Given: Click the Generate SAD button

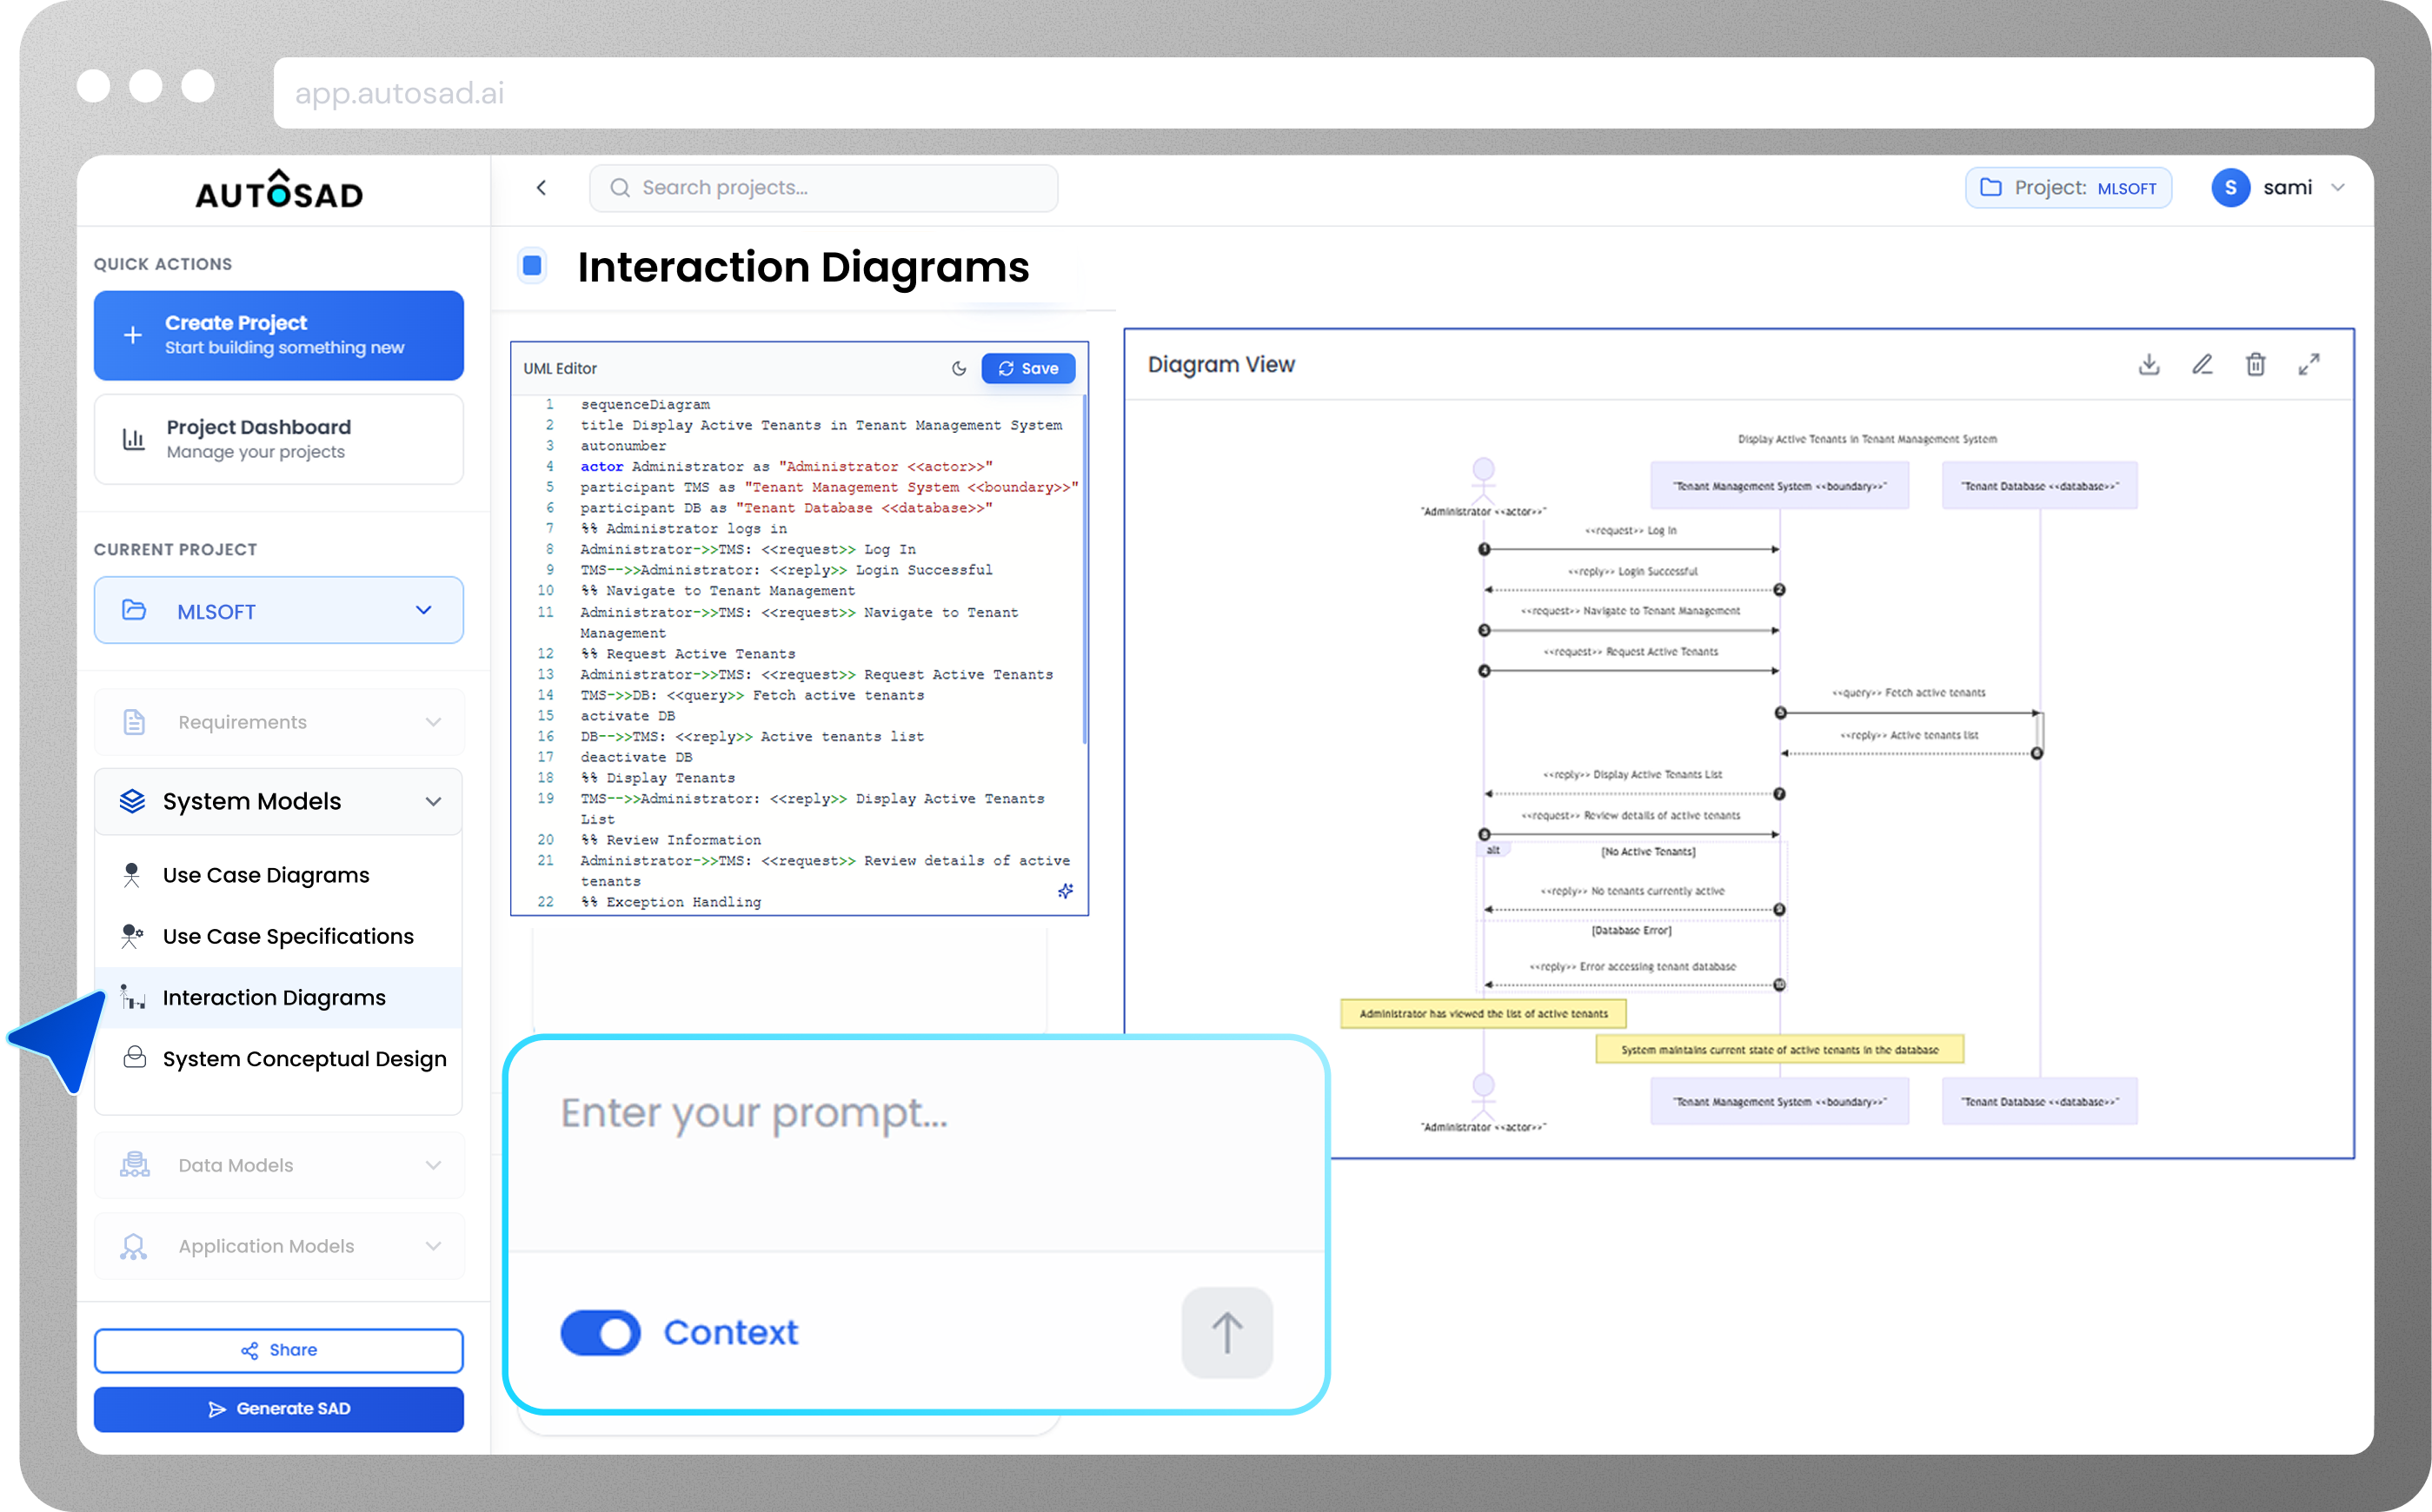Looking at the screenshot, I should (x=279, y=1408).
